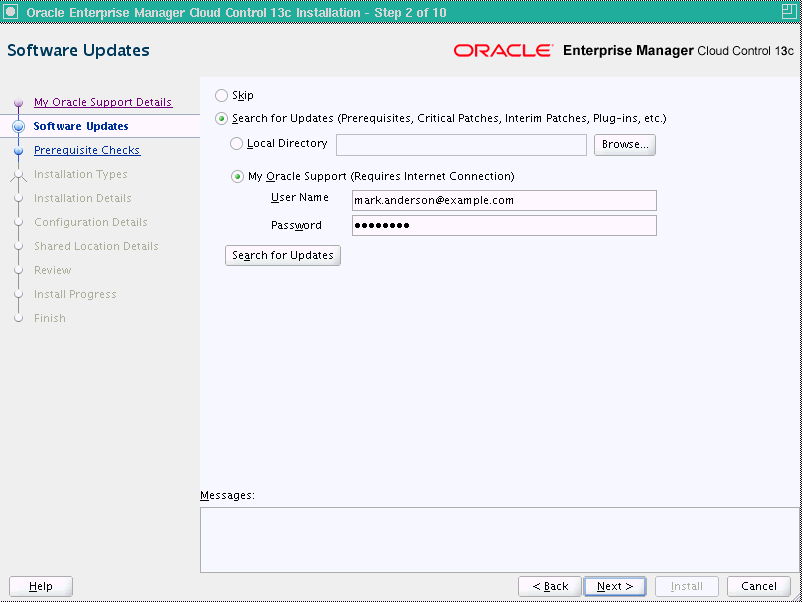802x602 pixels.
Task: Proceed with the Next button
Action: 615,586
